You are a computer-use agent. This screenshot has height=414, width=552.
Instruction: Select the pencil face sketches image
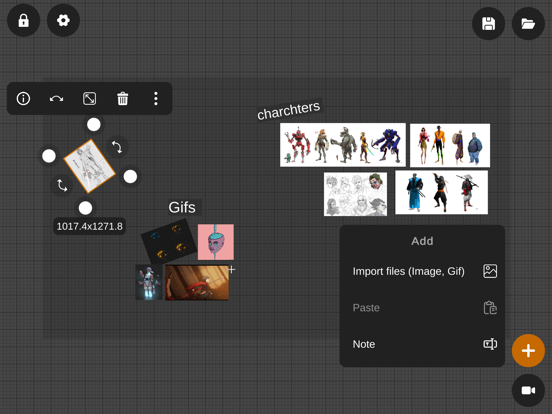click(355, 194)
